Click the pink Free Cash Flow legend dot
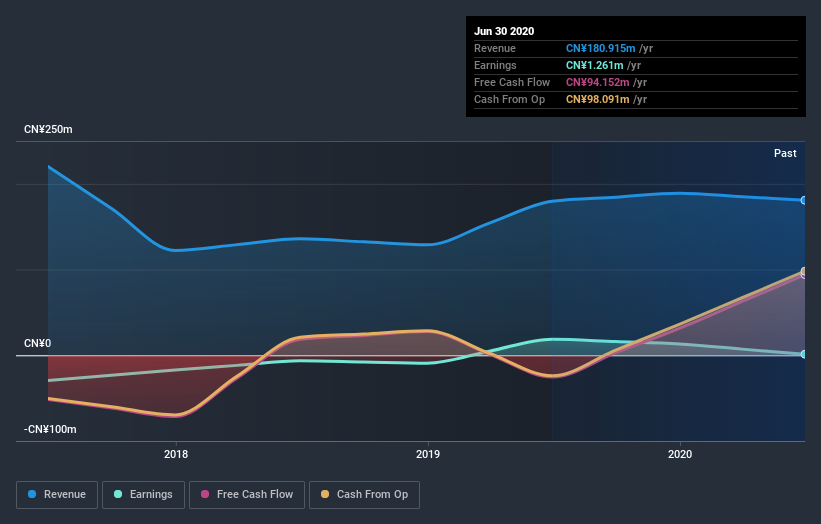 tap(205, 494)
